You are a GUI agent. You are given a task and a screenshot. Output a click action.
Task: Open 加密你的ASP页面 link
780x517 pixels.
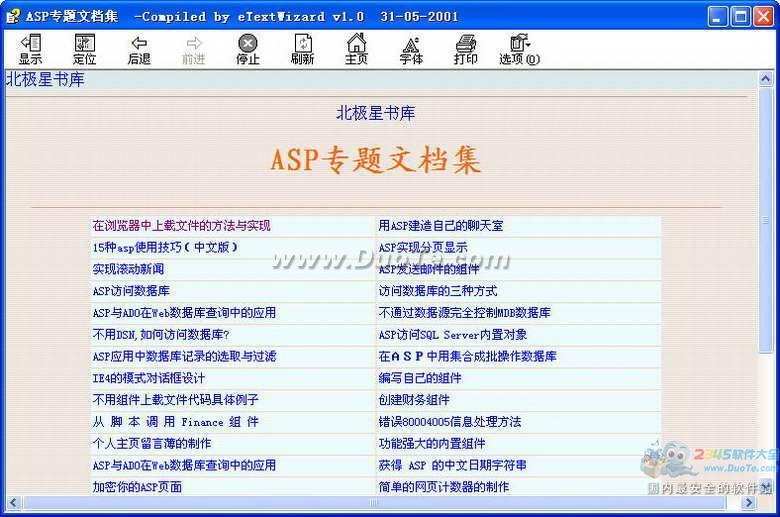point(137,487)
